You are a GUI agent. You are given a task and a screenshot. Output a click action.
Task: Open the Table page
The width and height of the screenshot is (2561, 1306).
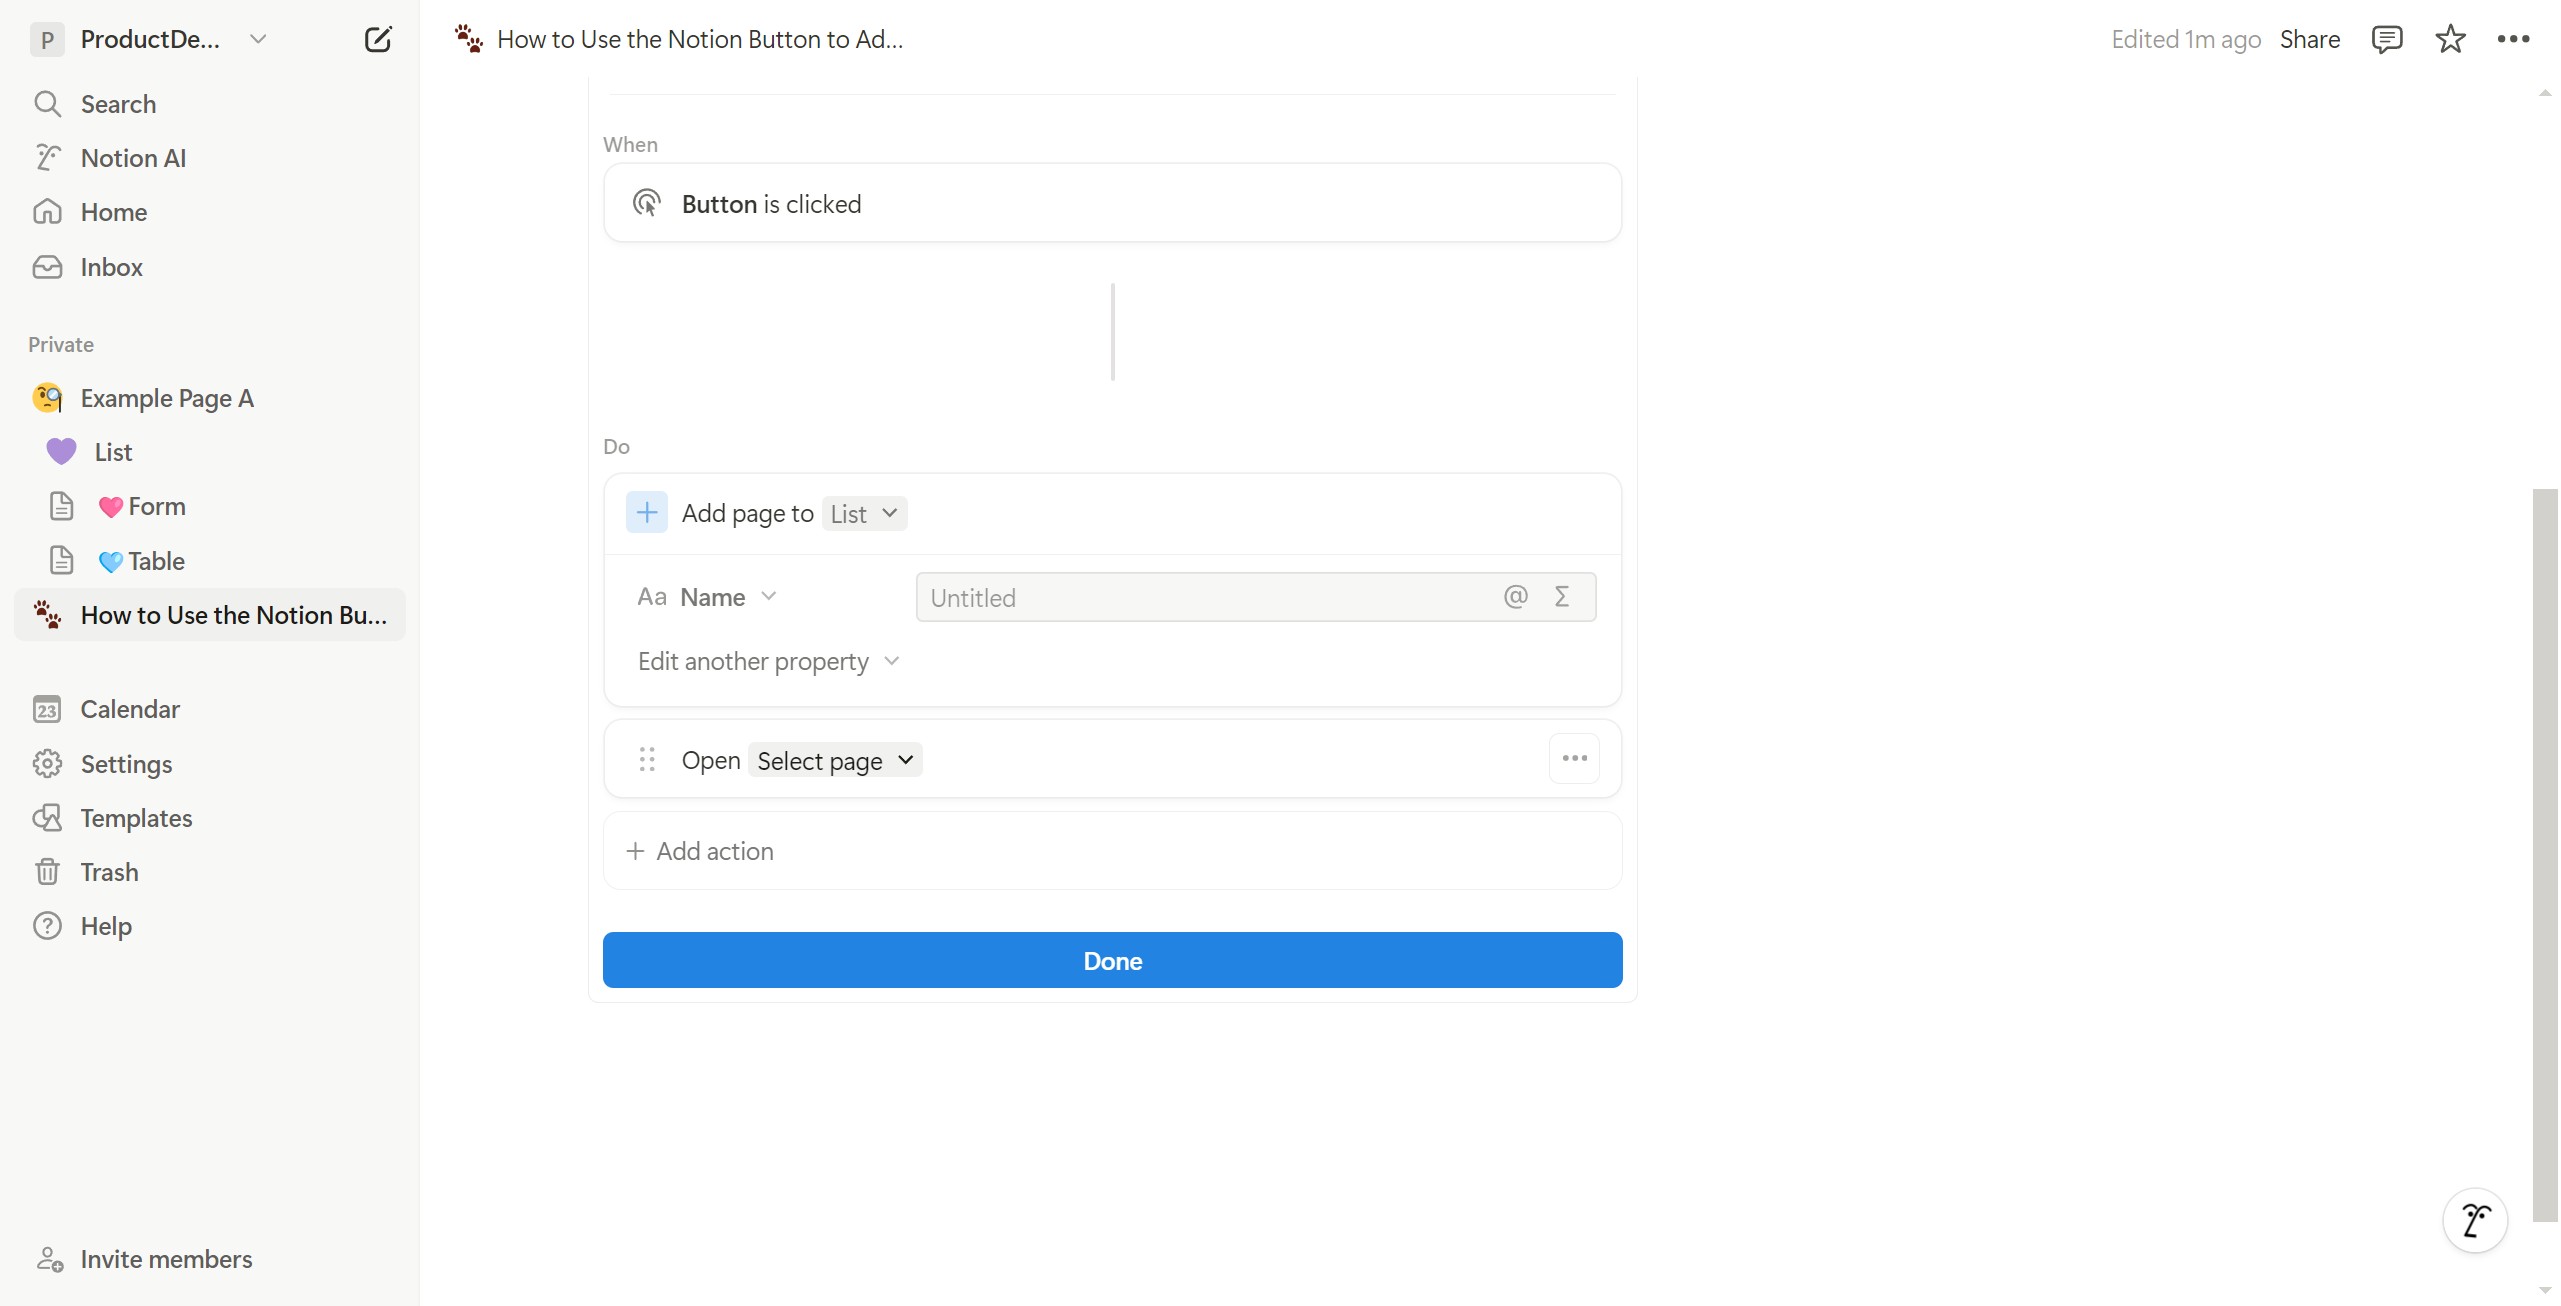[x=210, y=561]
